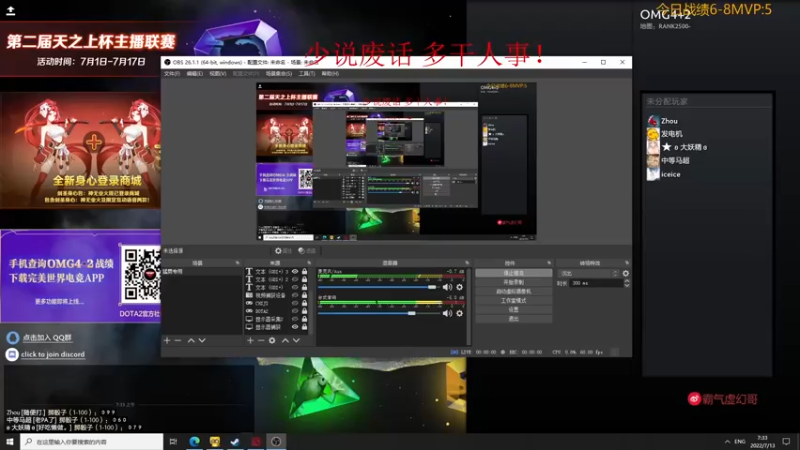Open Microsoft Edge from the taskbar

(x=194, y=441)
